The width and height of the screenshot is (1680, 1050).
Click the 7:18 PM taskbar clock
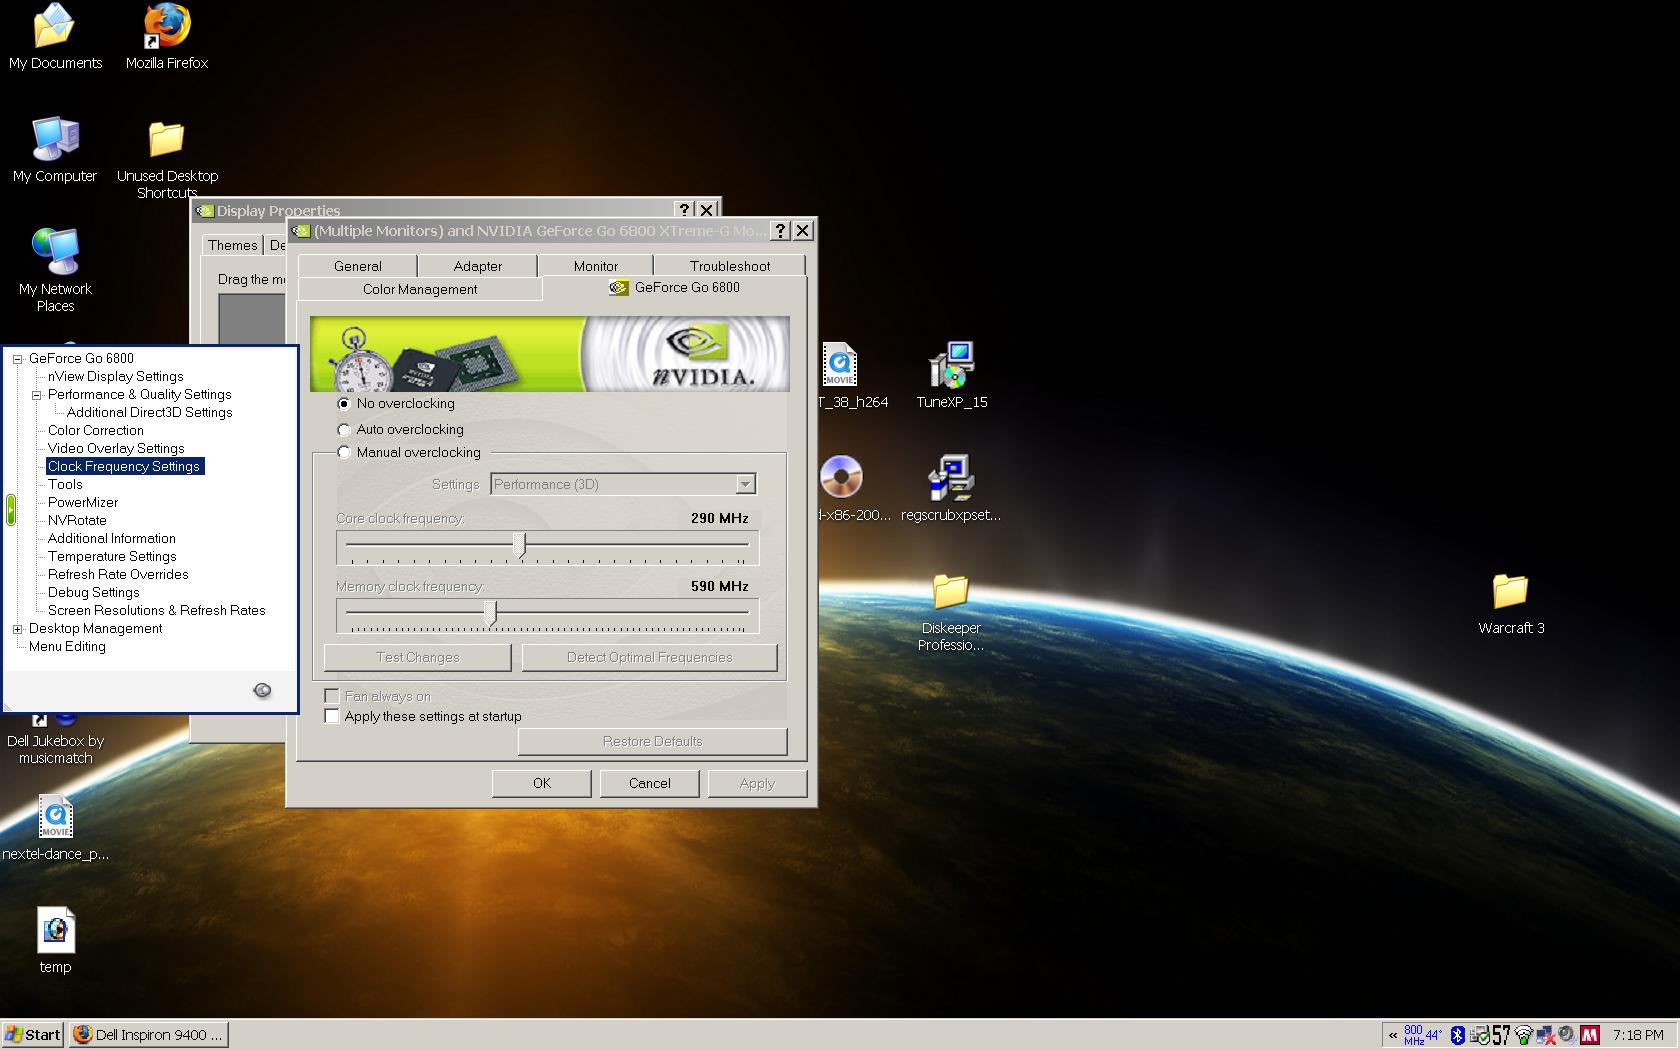point(1638,1035)
